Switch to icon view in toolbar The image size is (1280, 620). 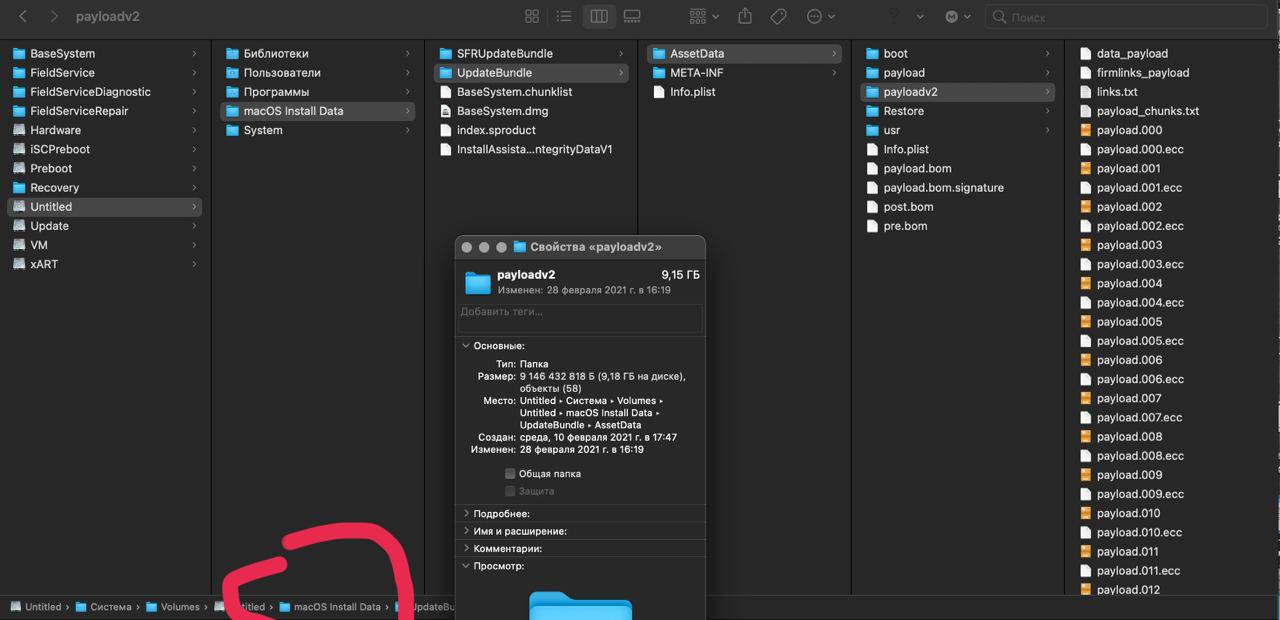click(x=532, y=17)
